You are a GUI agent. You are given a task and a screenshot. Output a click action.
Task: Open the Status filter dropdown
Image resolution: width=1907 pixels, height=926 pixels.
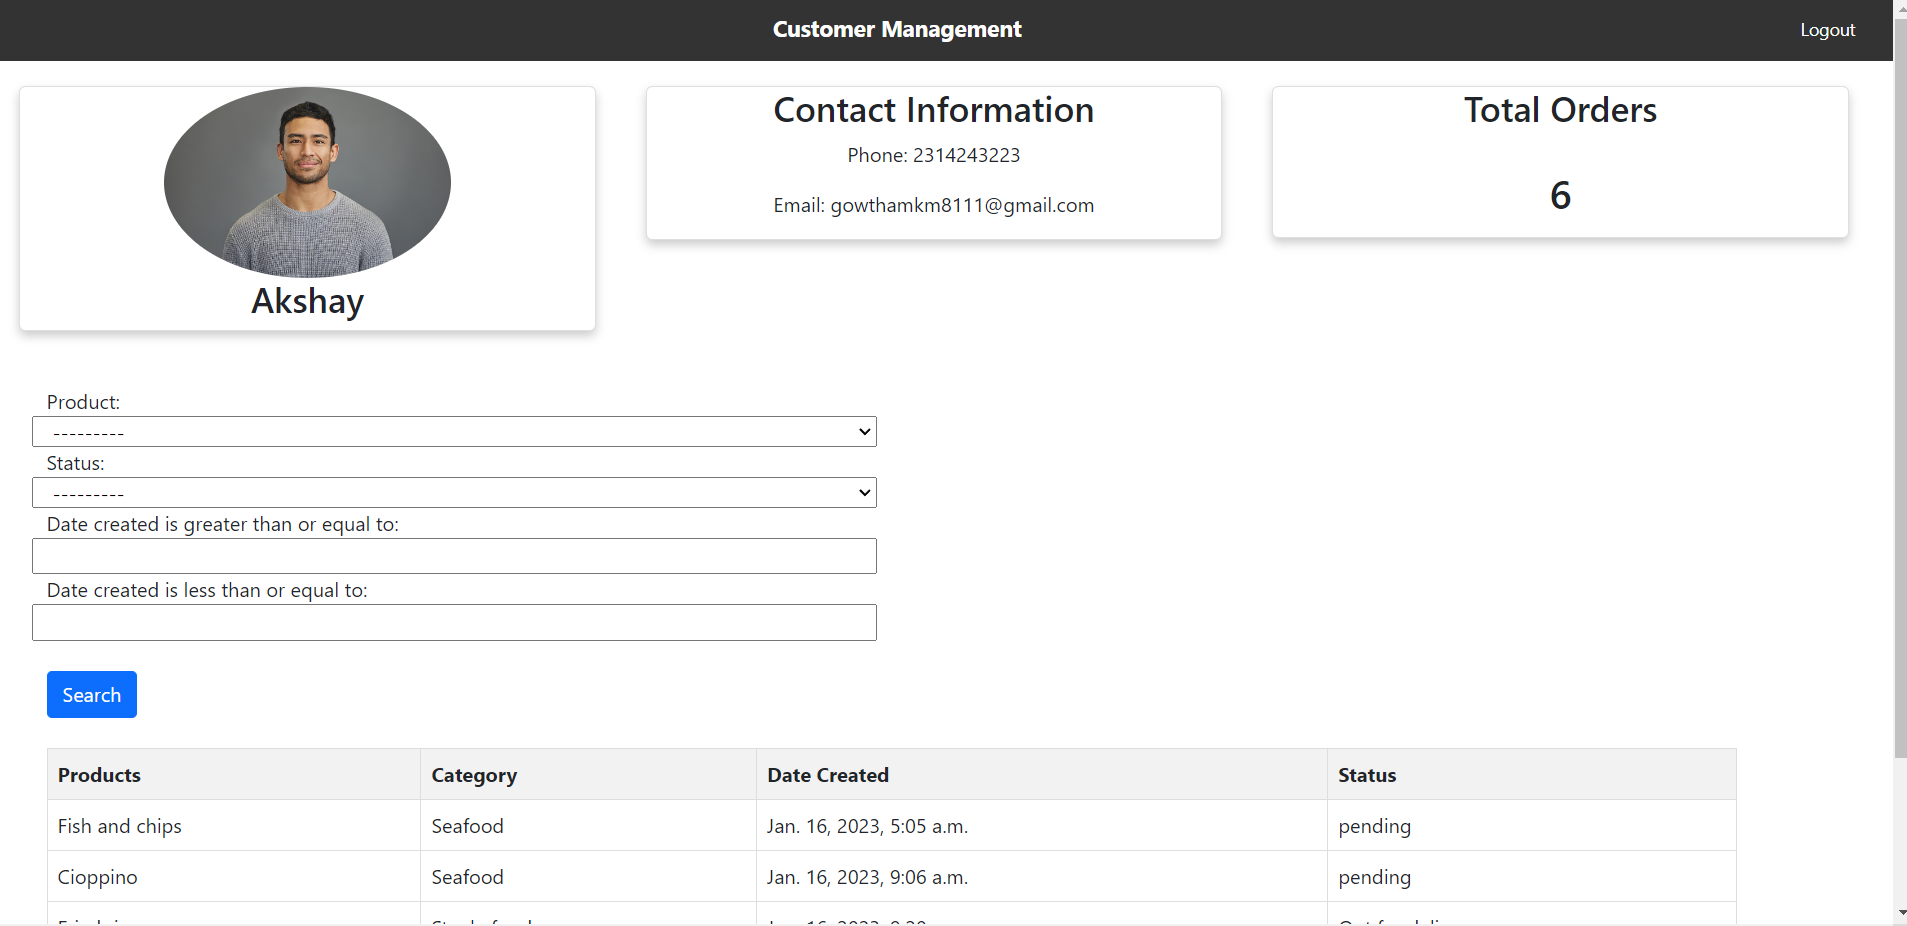pos(454,492)
